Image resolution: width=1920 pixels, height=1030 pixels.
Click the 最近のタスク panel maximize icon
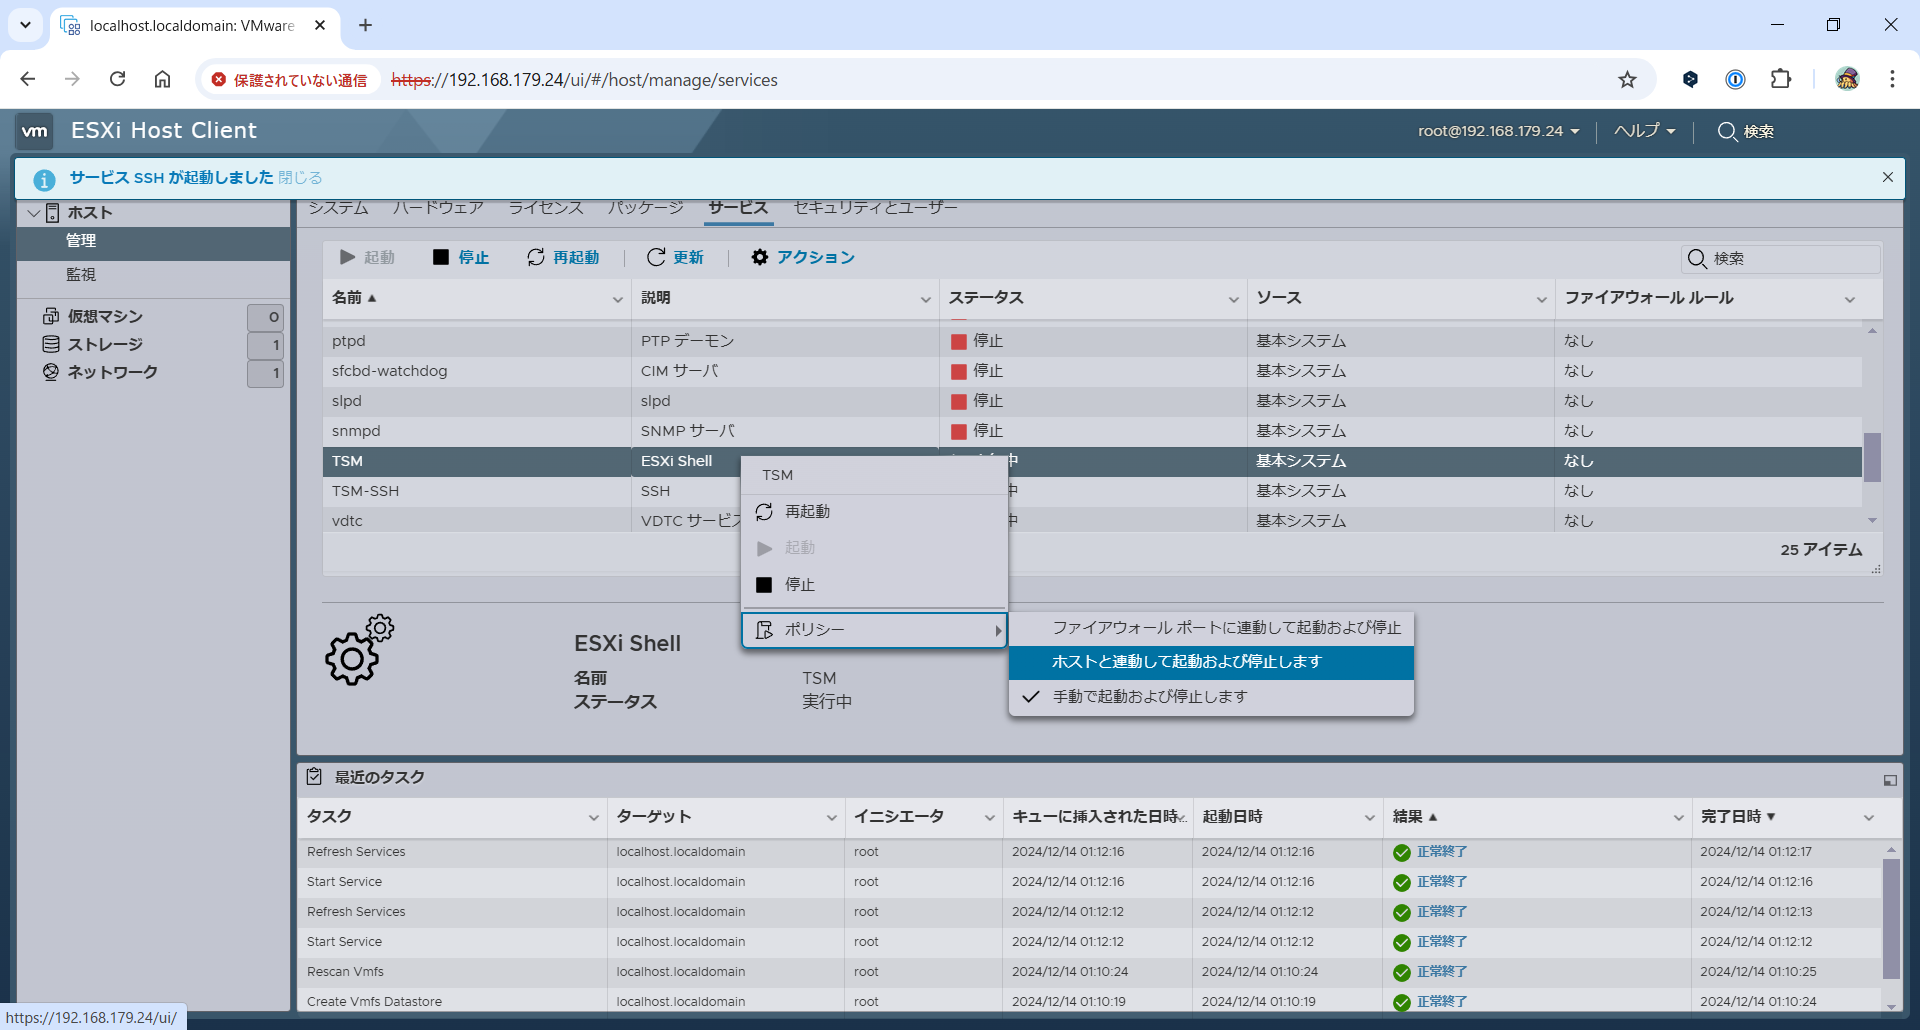pyautogui.click(x=1890, y=780)
